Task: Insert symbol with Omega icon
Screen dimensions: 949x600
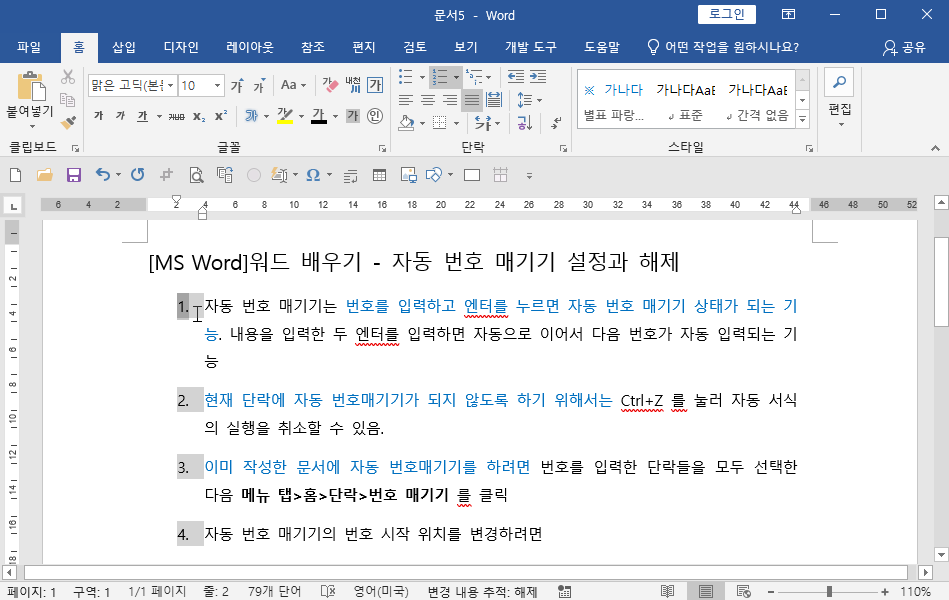Action: 313,176
